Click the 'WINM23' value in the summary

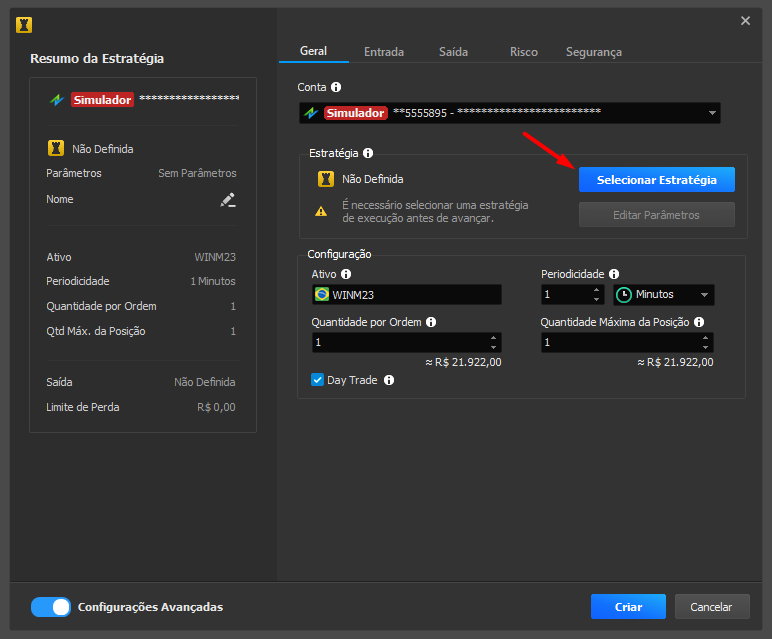click(215, 257)
